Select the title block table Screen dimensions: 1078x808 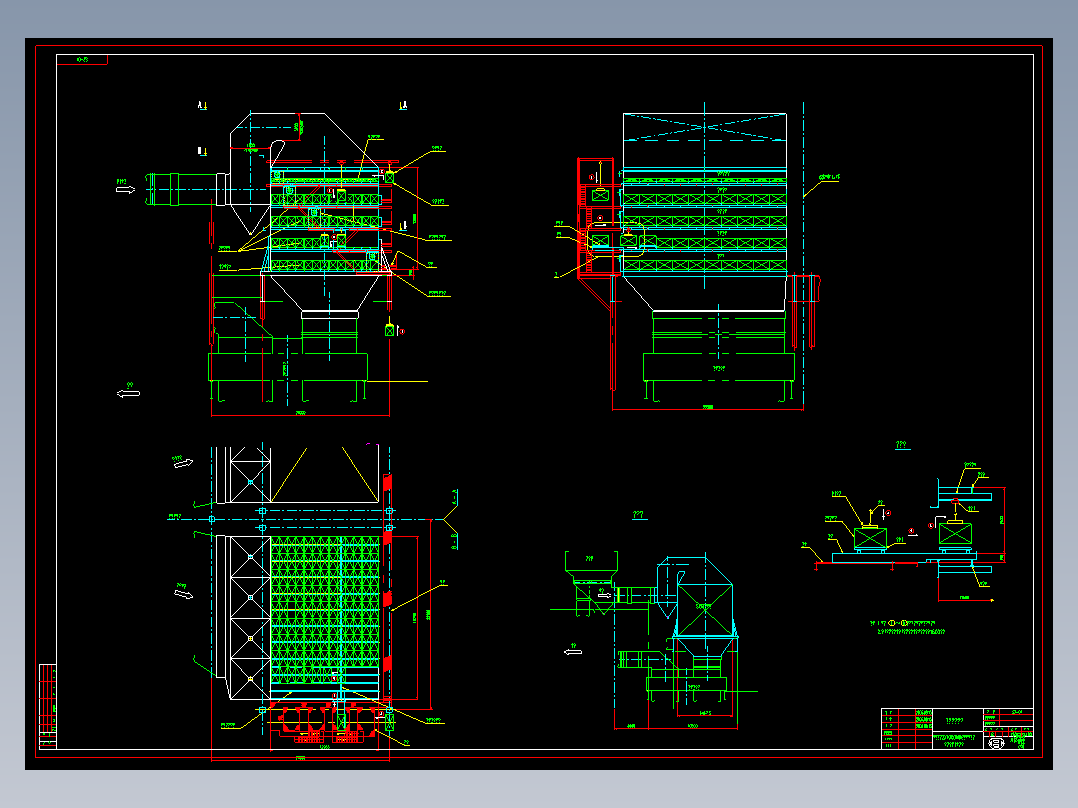pyautogui.click(x=957, y=728)
